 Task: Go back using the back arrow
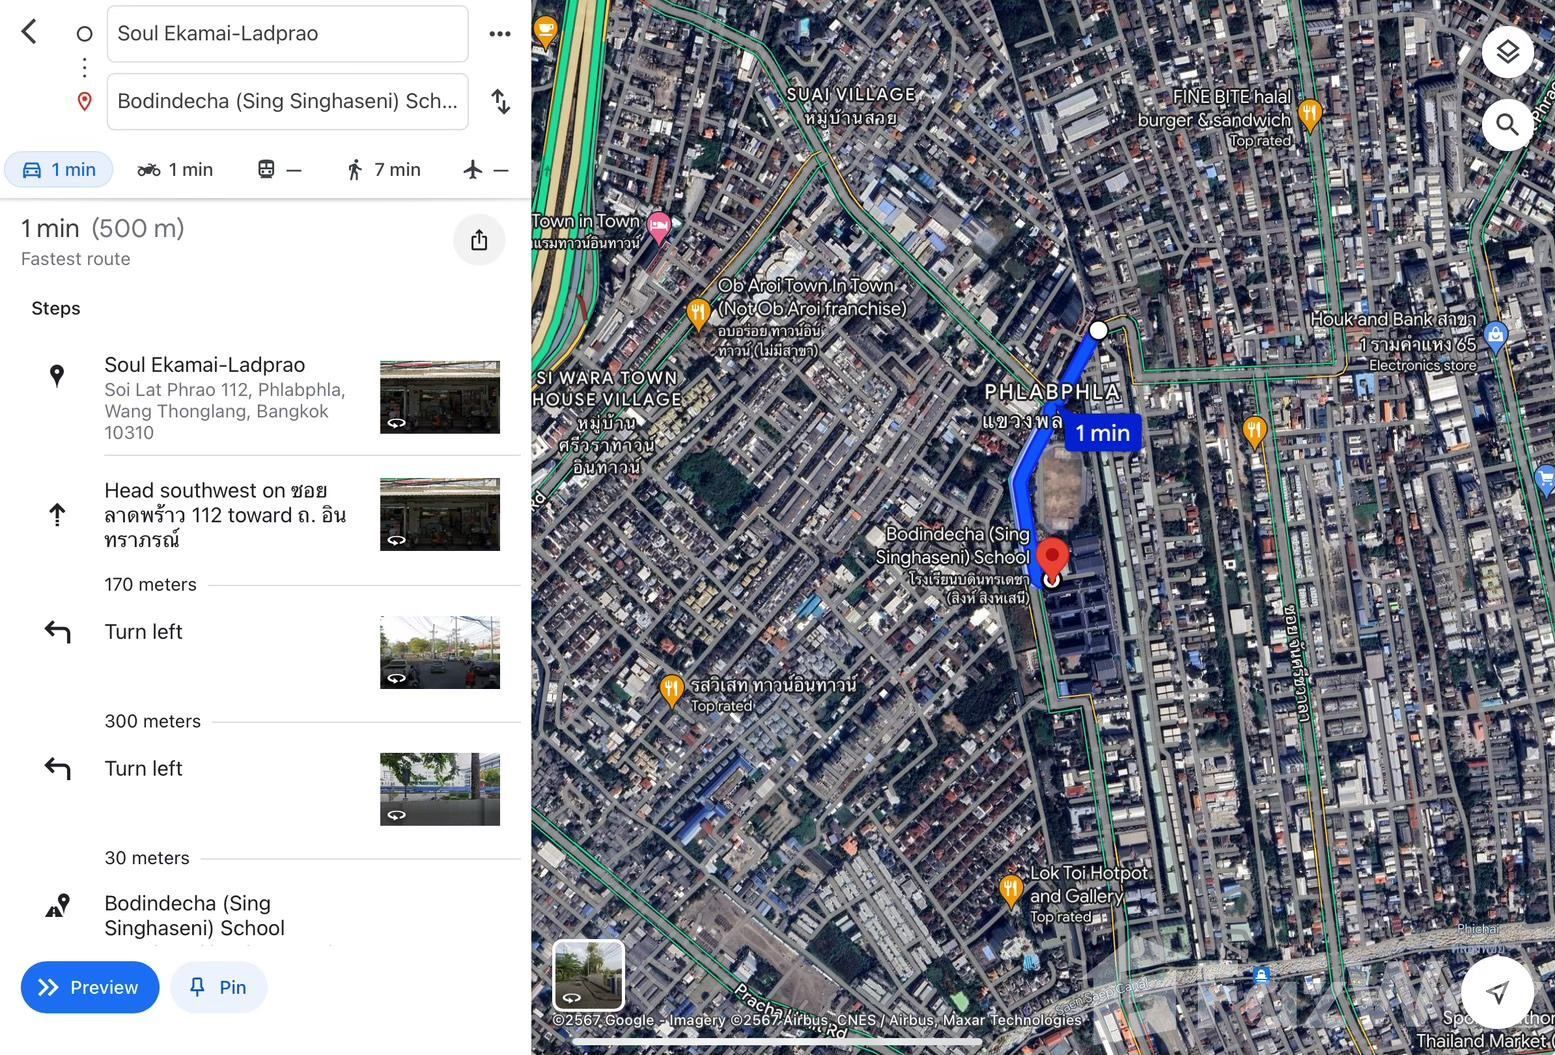tap(29, 32)
